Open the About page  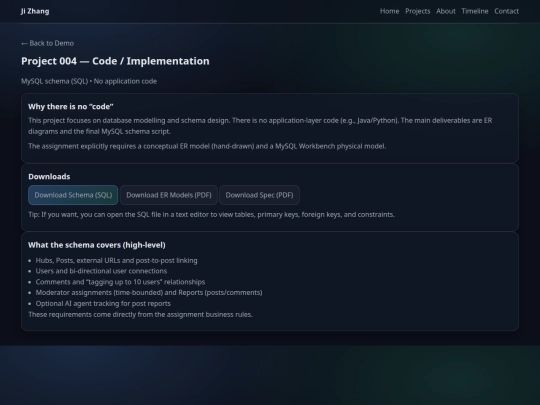coord(446,11)
